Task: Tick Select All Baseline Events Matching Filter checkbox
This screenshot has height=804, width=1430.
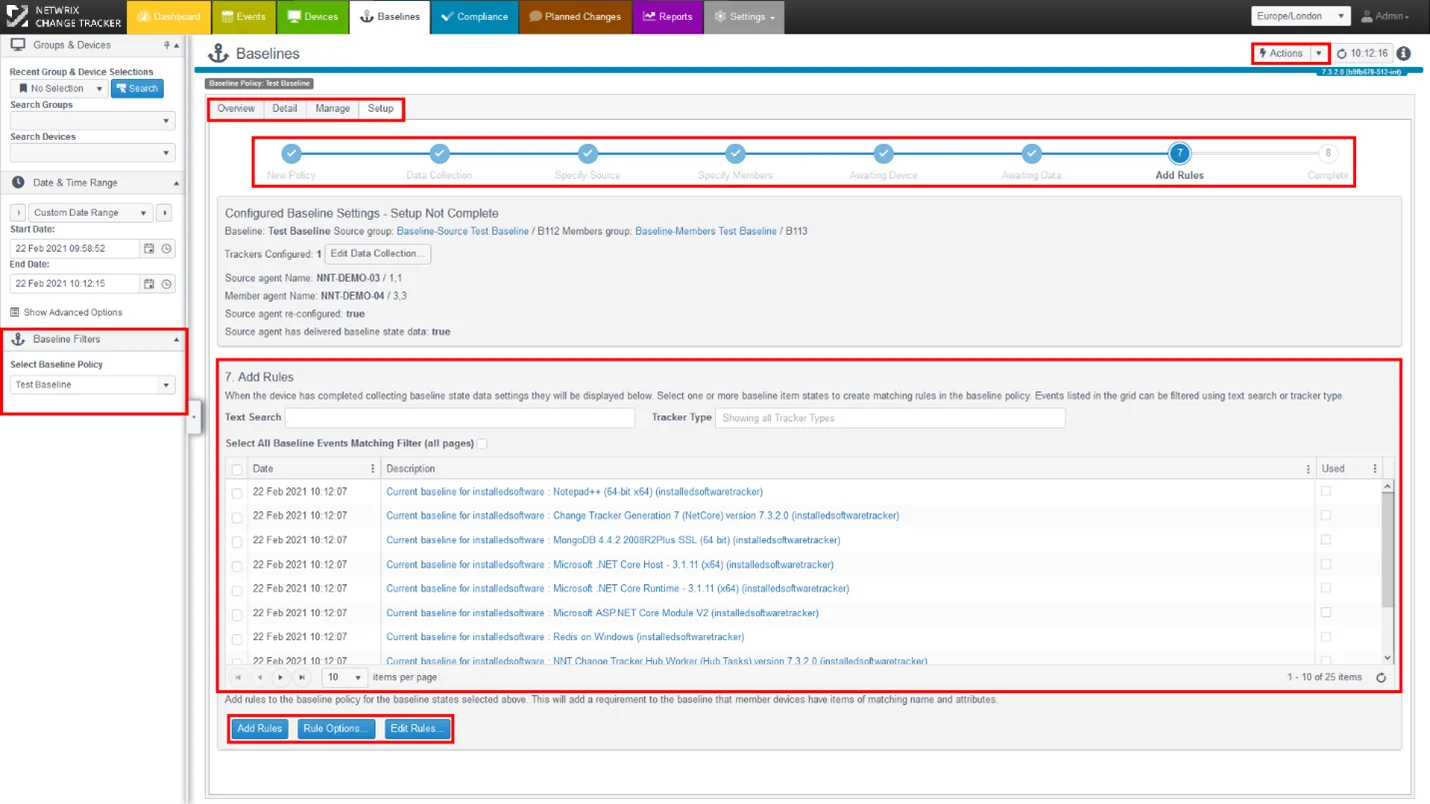Action: point(482,444)
